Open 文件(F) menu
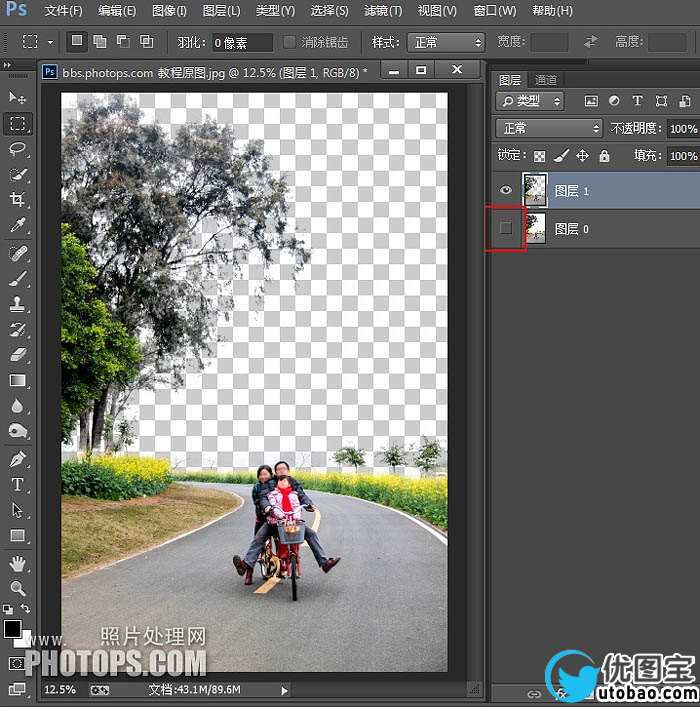Image resolution: width=700 pixels, height=707 pixels. (x=63, y=10)
